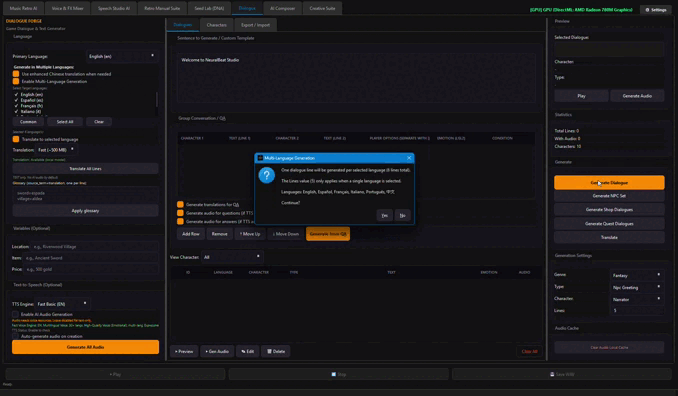Click the blue question mark icon
Screen dimensions: 678x396
tap(267, 175)
